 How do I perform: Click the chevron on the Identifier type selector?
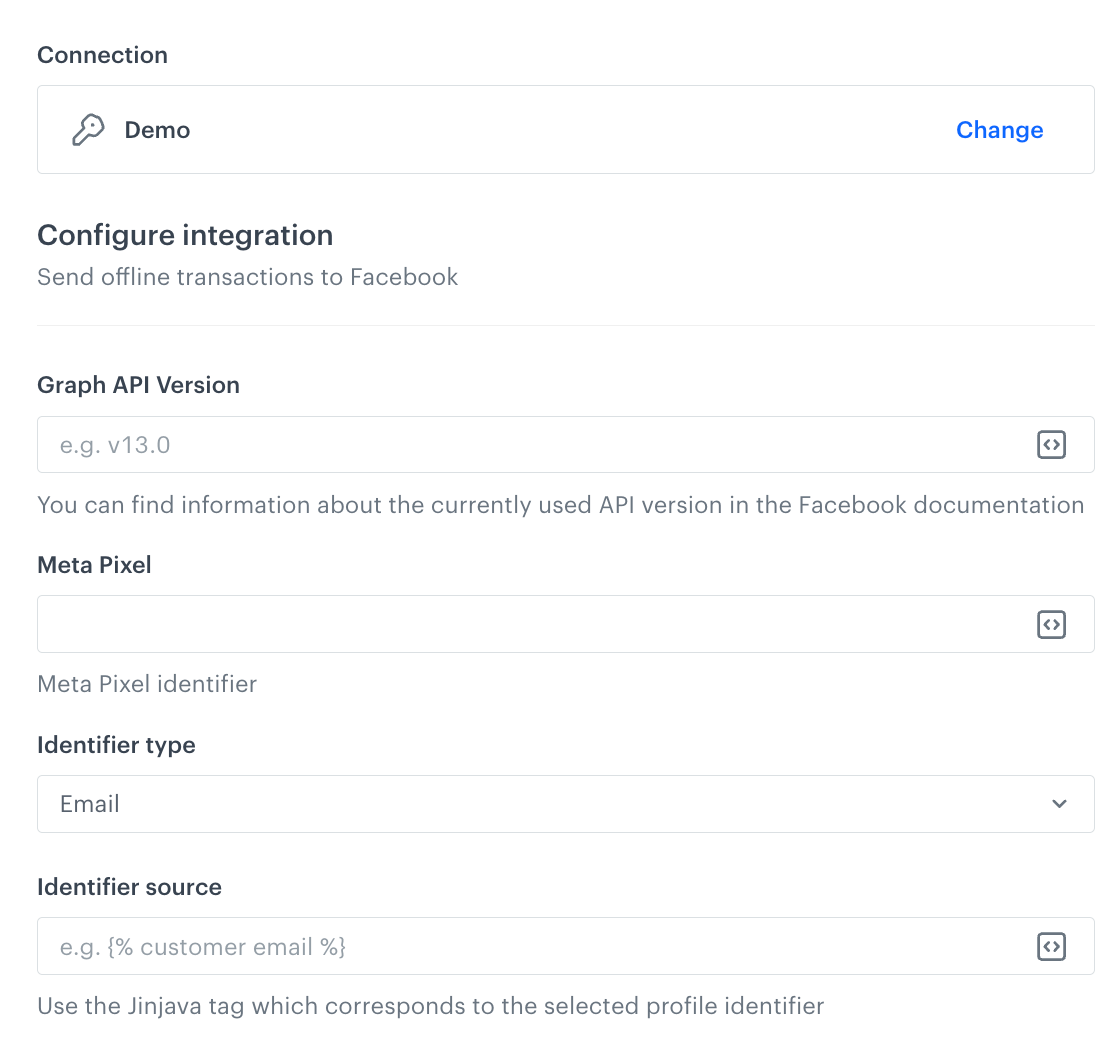pyautogui.click(x=1058, y=804)
